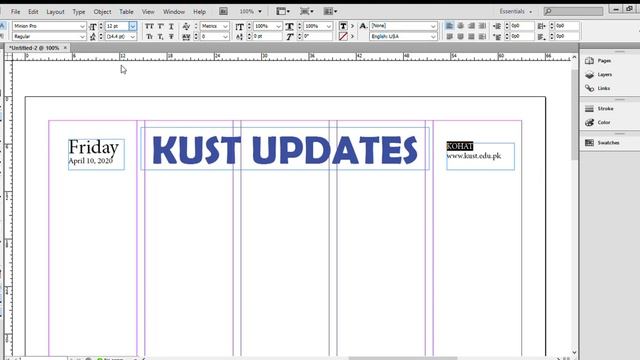Click the Right Indent icon
Screen dimensions: 640x360
click(542, 26)
